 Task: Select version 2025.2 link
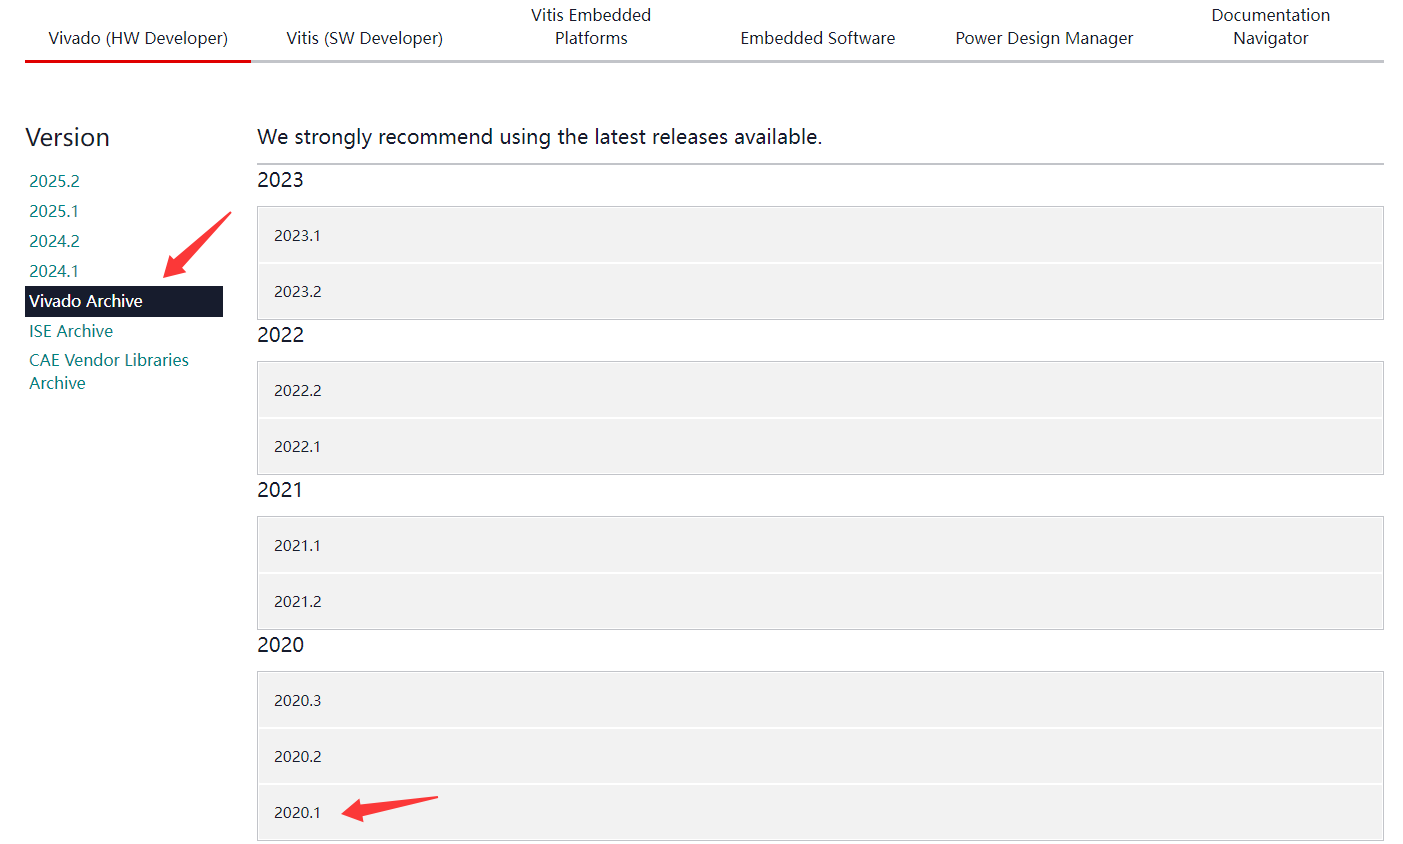click(54, 181)
